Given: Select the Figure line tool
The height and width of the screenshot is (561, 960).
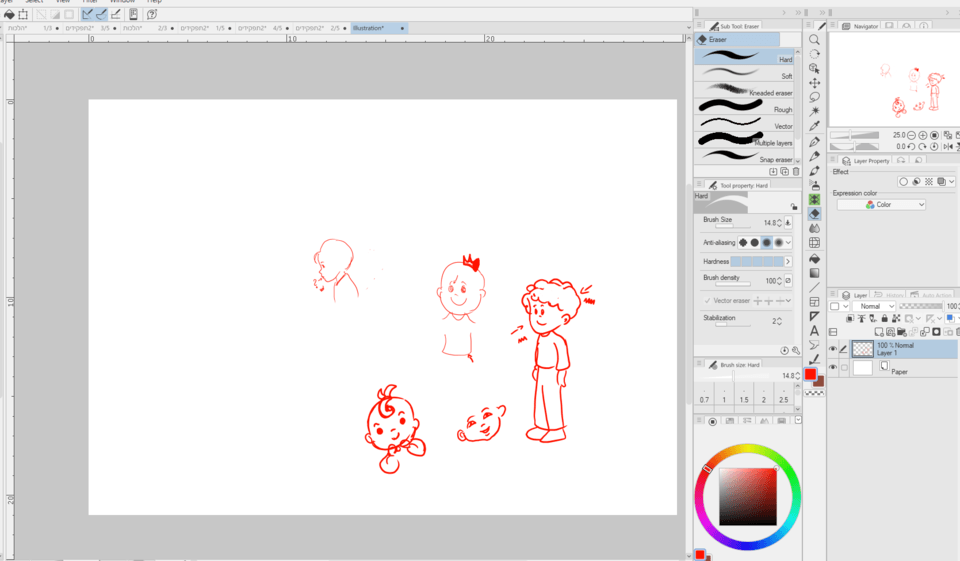Looking at the screenshot, I should click(814, 287).
